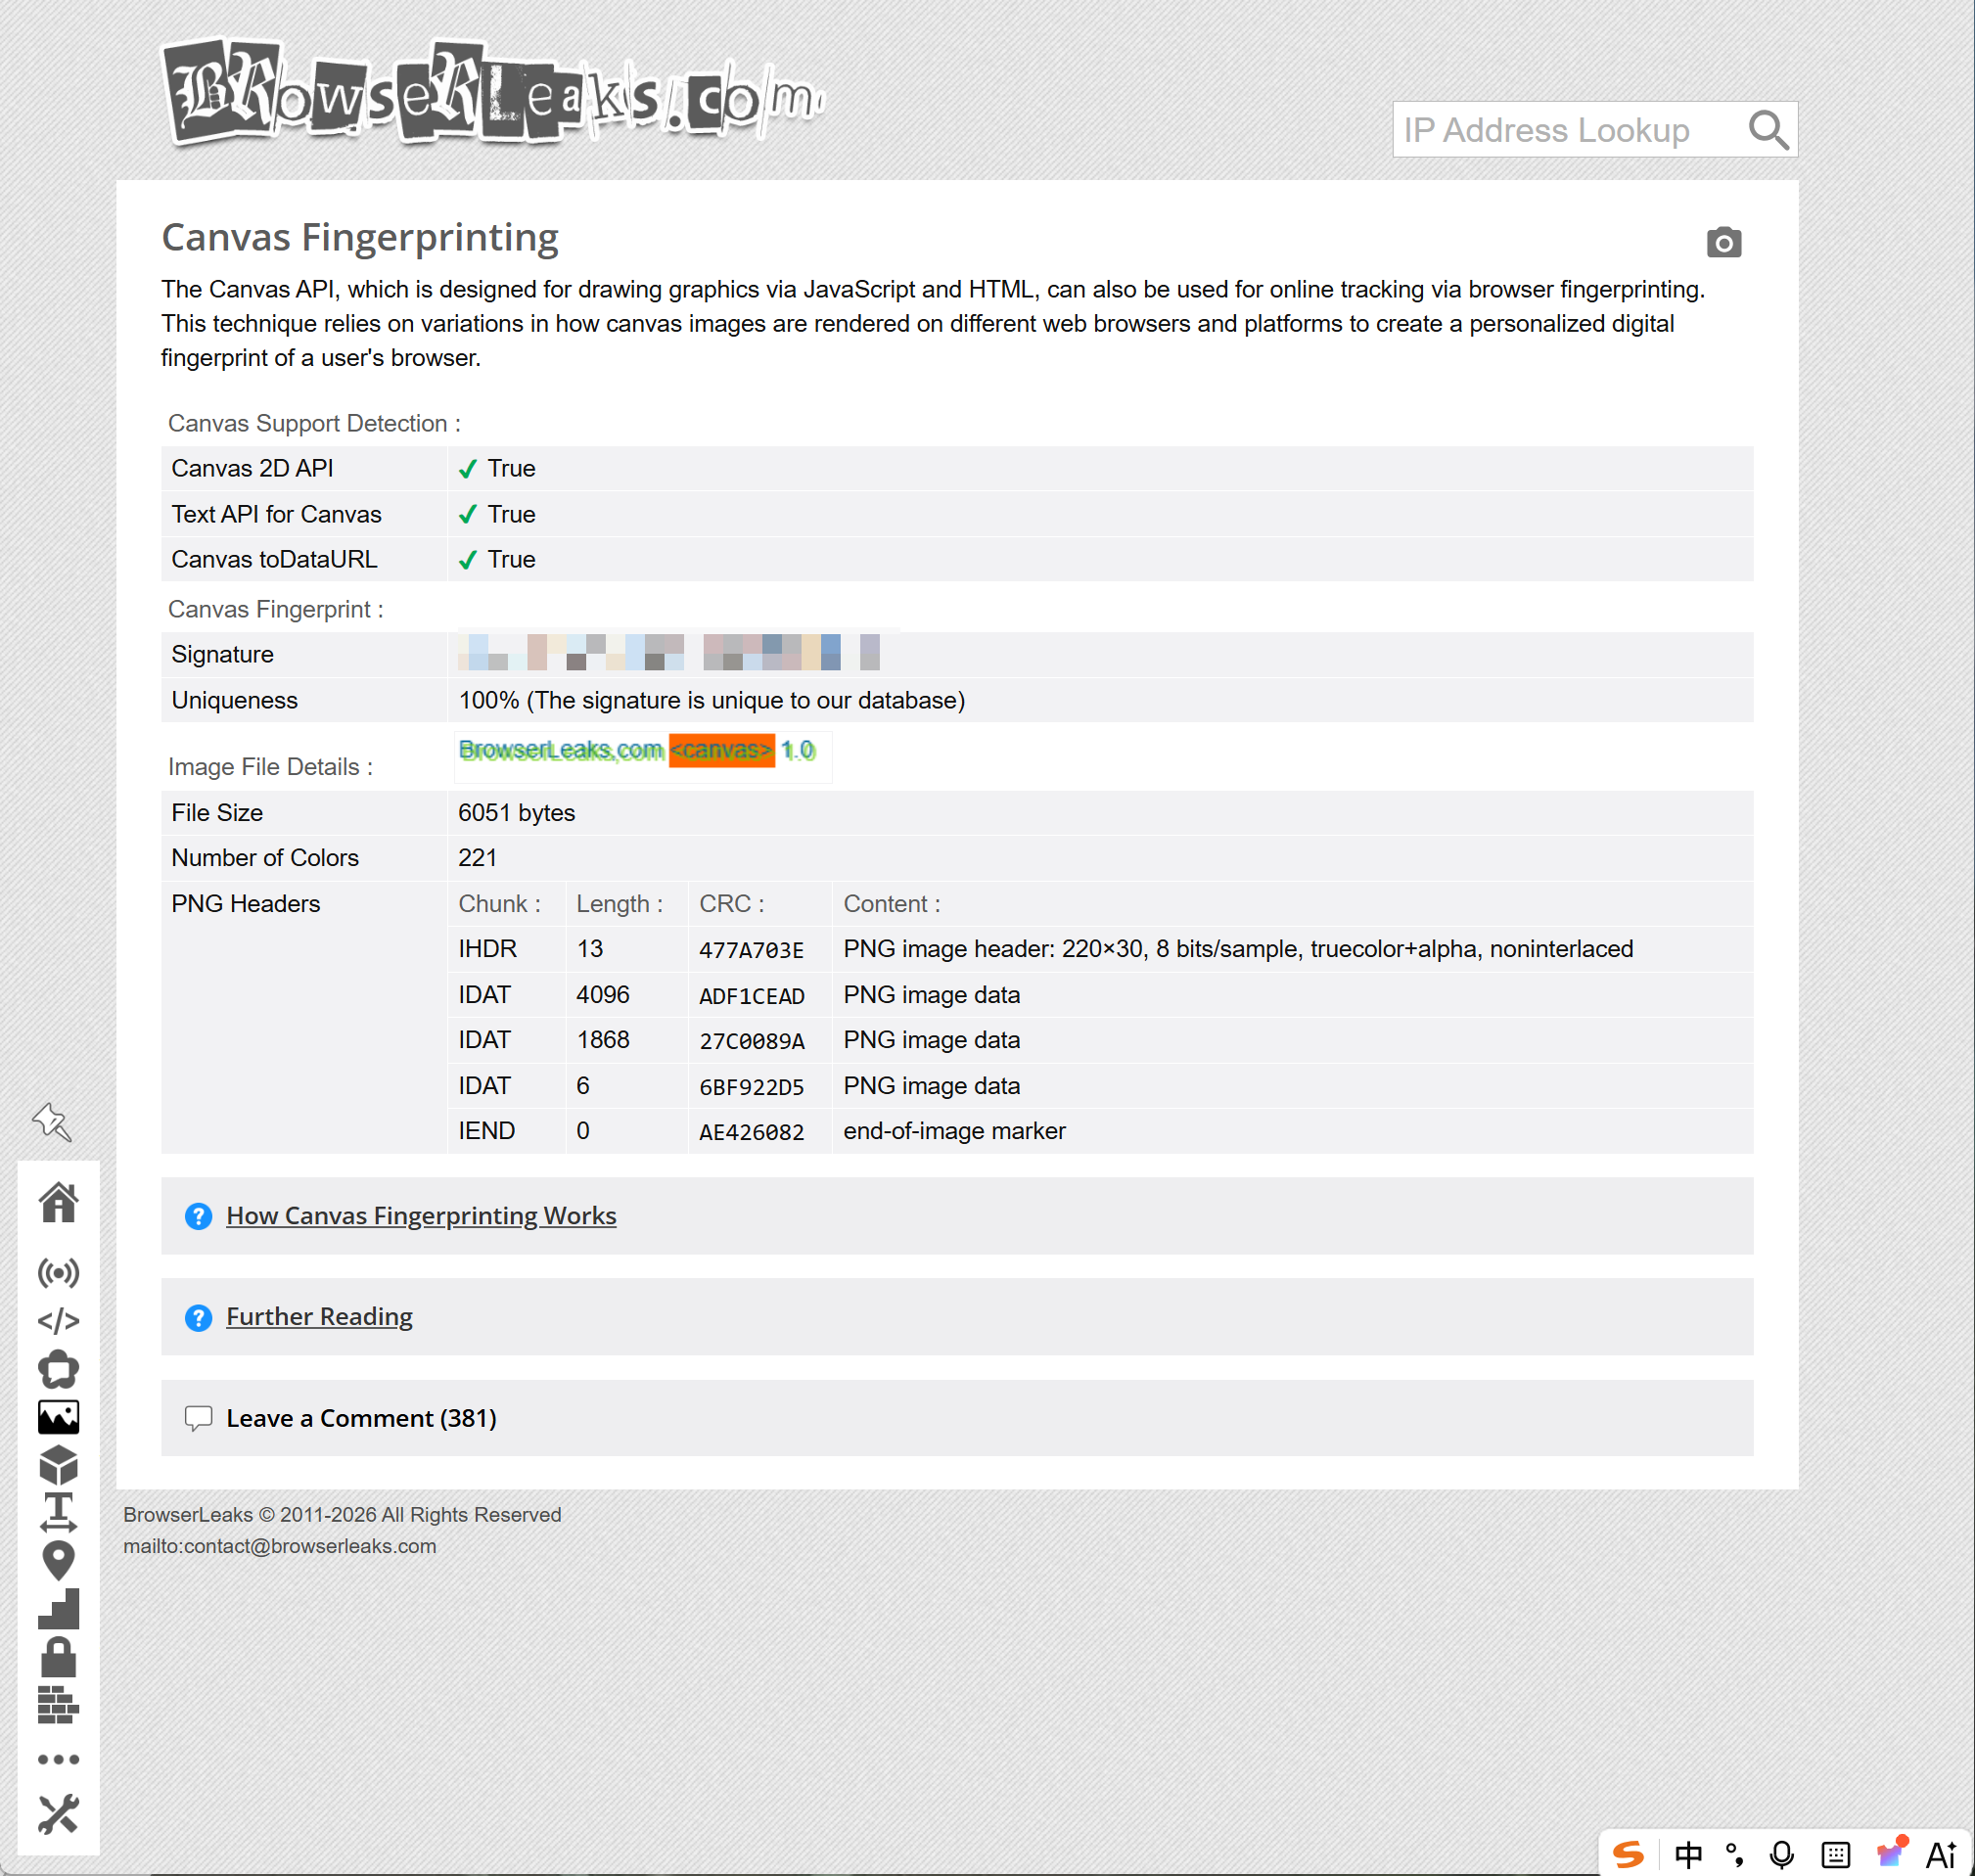Click the Canvas toDataURL row label
Screen dimensions: 1975x1876
point(274,559)
